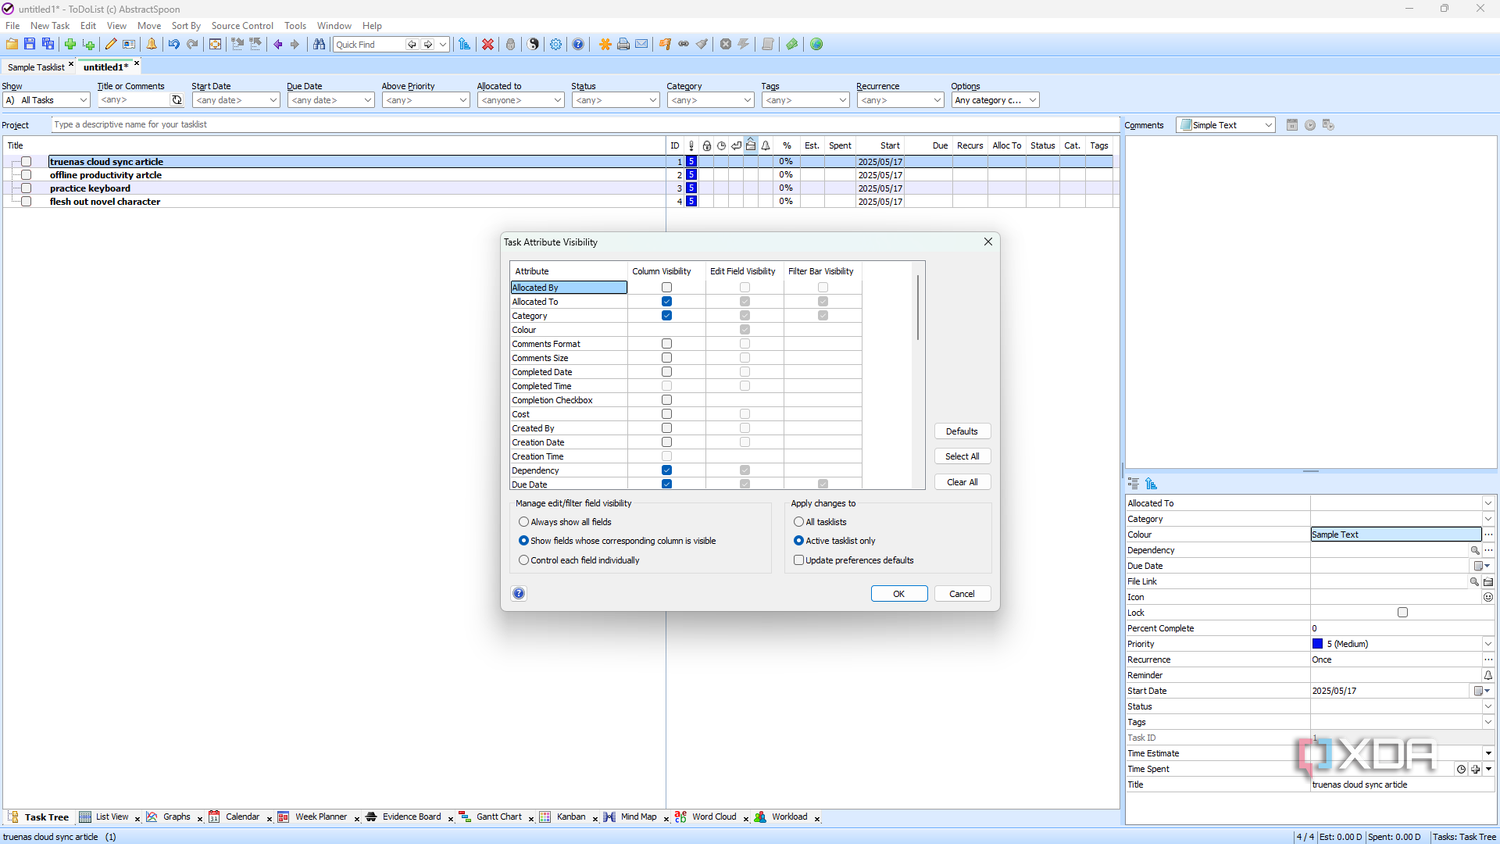Screen dimensions: 1500x844
Task: Open the Source Control menu
Action: [x=242, y=26]
